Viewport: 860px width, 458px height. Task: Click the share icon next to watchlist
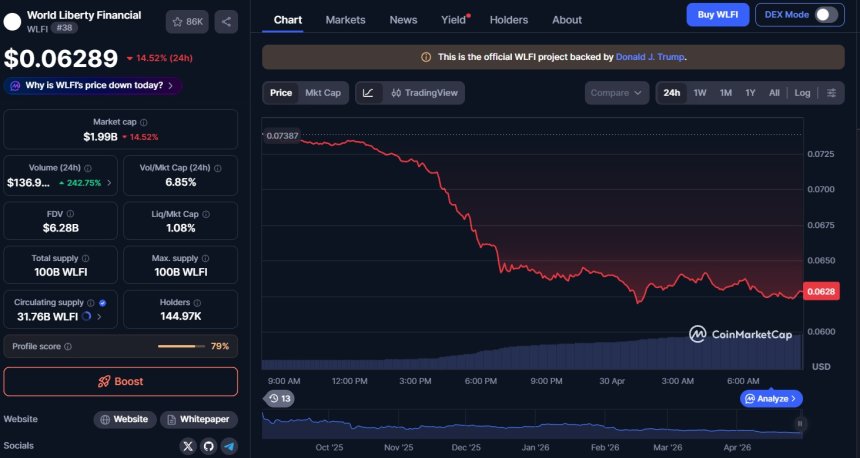point(226,21)
